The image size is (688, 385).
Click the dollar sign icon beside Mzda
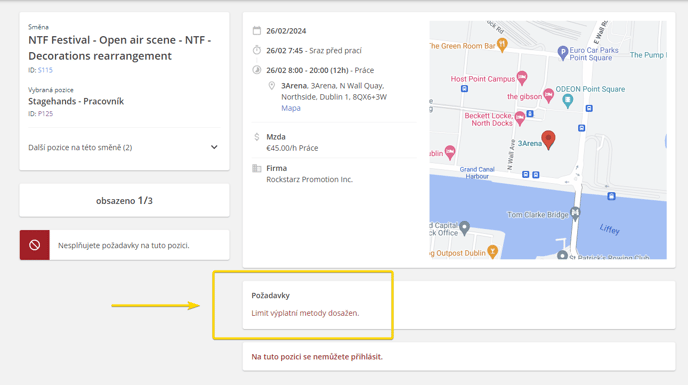click(257, 137)
